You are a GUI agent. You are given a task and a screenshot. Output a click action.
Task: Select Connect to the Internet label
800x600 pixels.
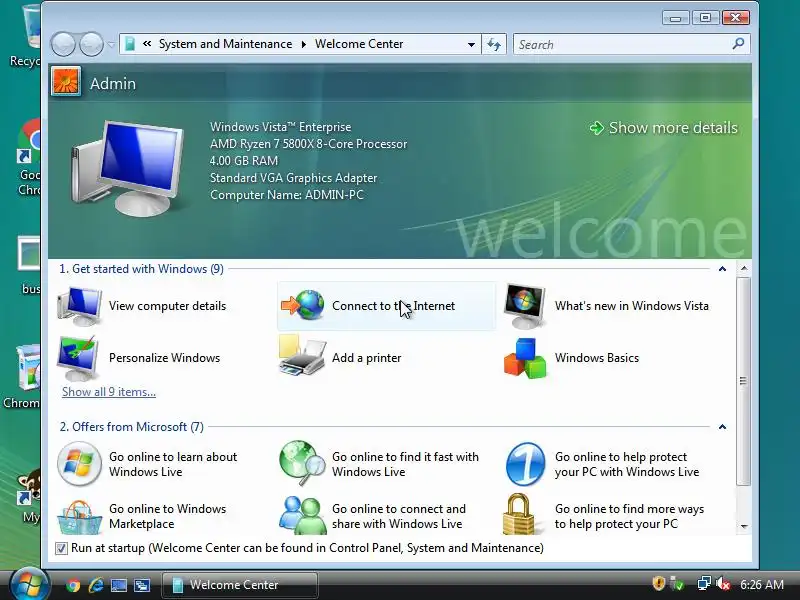[x=393, y=306]
